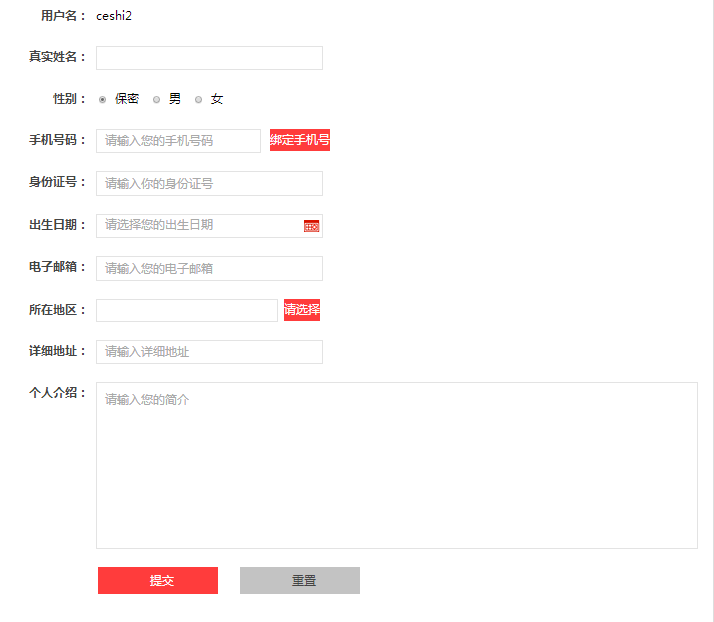The height and width of the screenshot is (622, 714).
Task: Focus the 所在地区 region box
Action: [186, 310]
